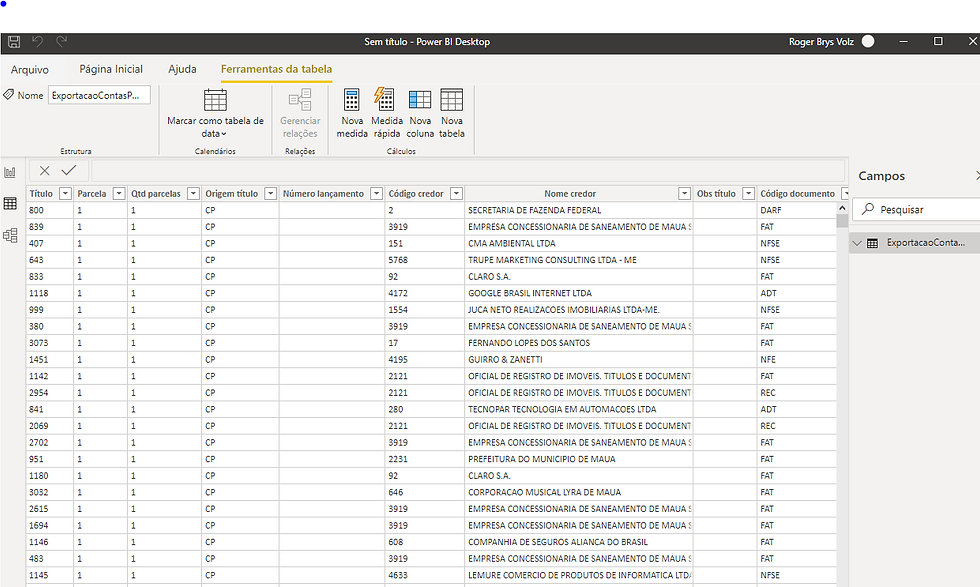Image resolution: width=980 pixels, height=587 pixels.
Task: Click the Save icon in title bar
Action: 14,42
